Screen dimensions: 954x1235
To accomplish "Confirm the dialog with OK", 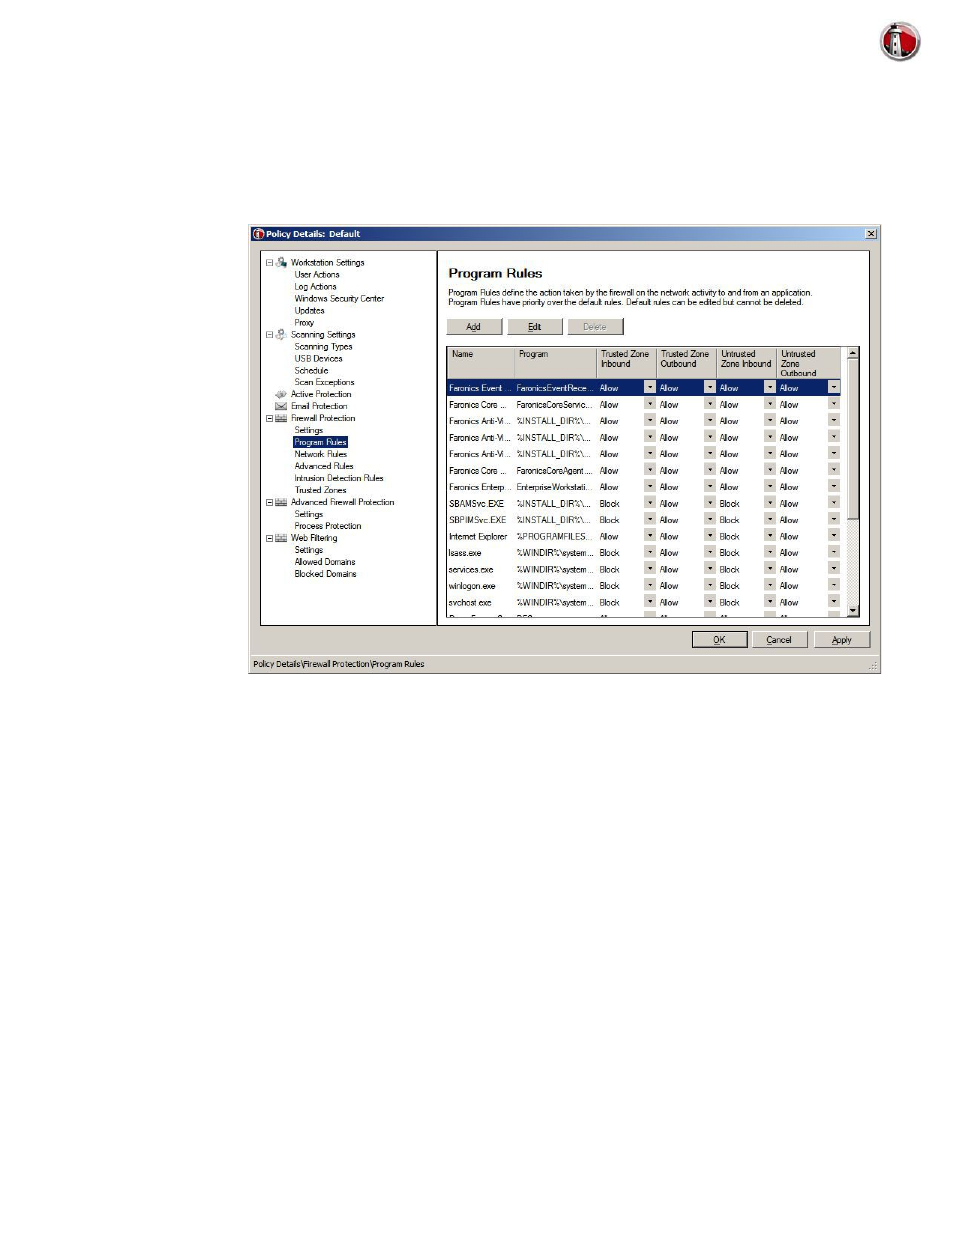I will coord(719,640).
